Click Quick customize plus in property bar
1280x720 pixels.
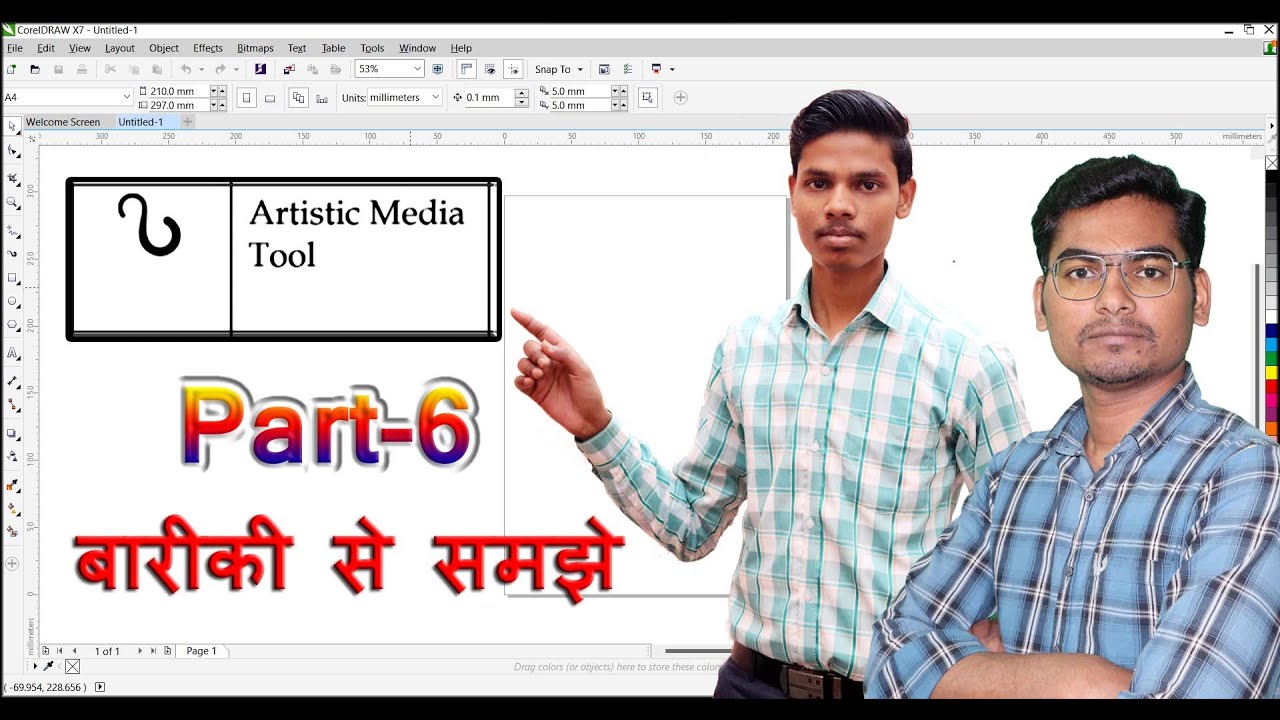pos(680,97)
